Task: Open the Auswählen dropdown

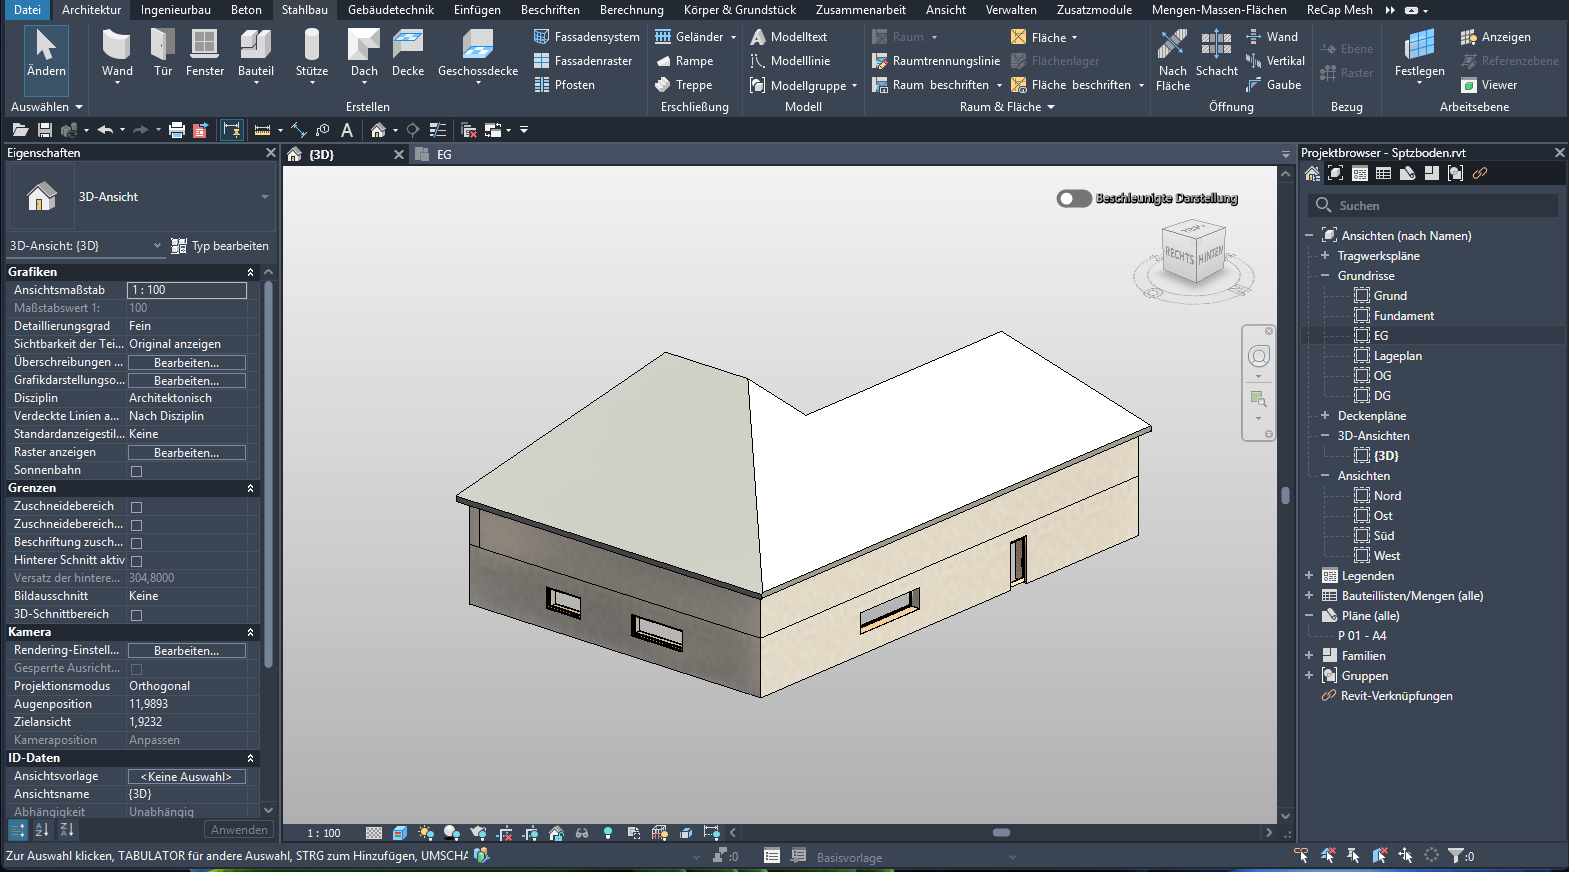Action: click(47, 107)
